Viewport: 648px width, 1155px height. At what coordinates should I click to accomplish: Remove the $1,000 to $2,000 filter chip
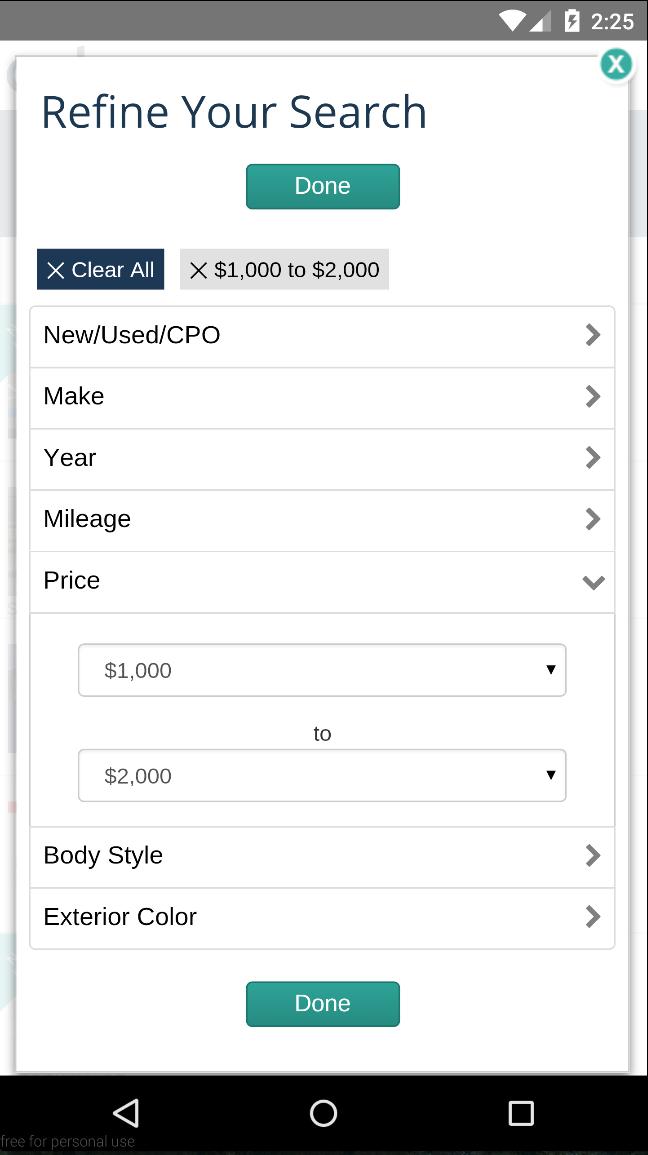tap(198, 269)
